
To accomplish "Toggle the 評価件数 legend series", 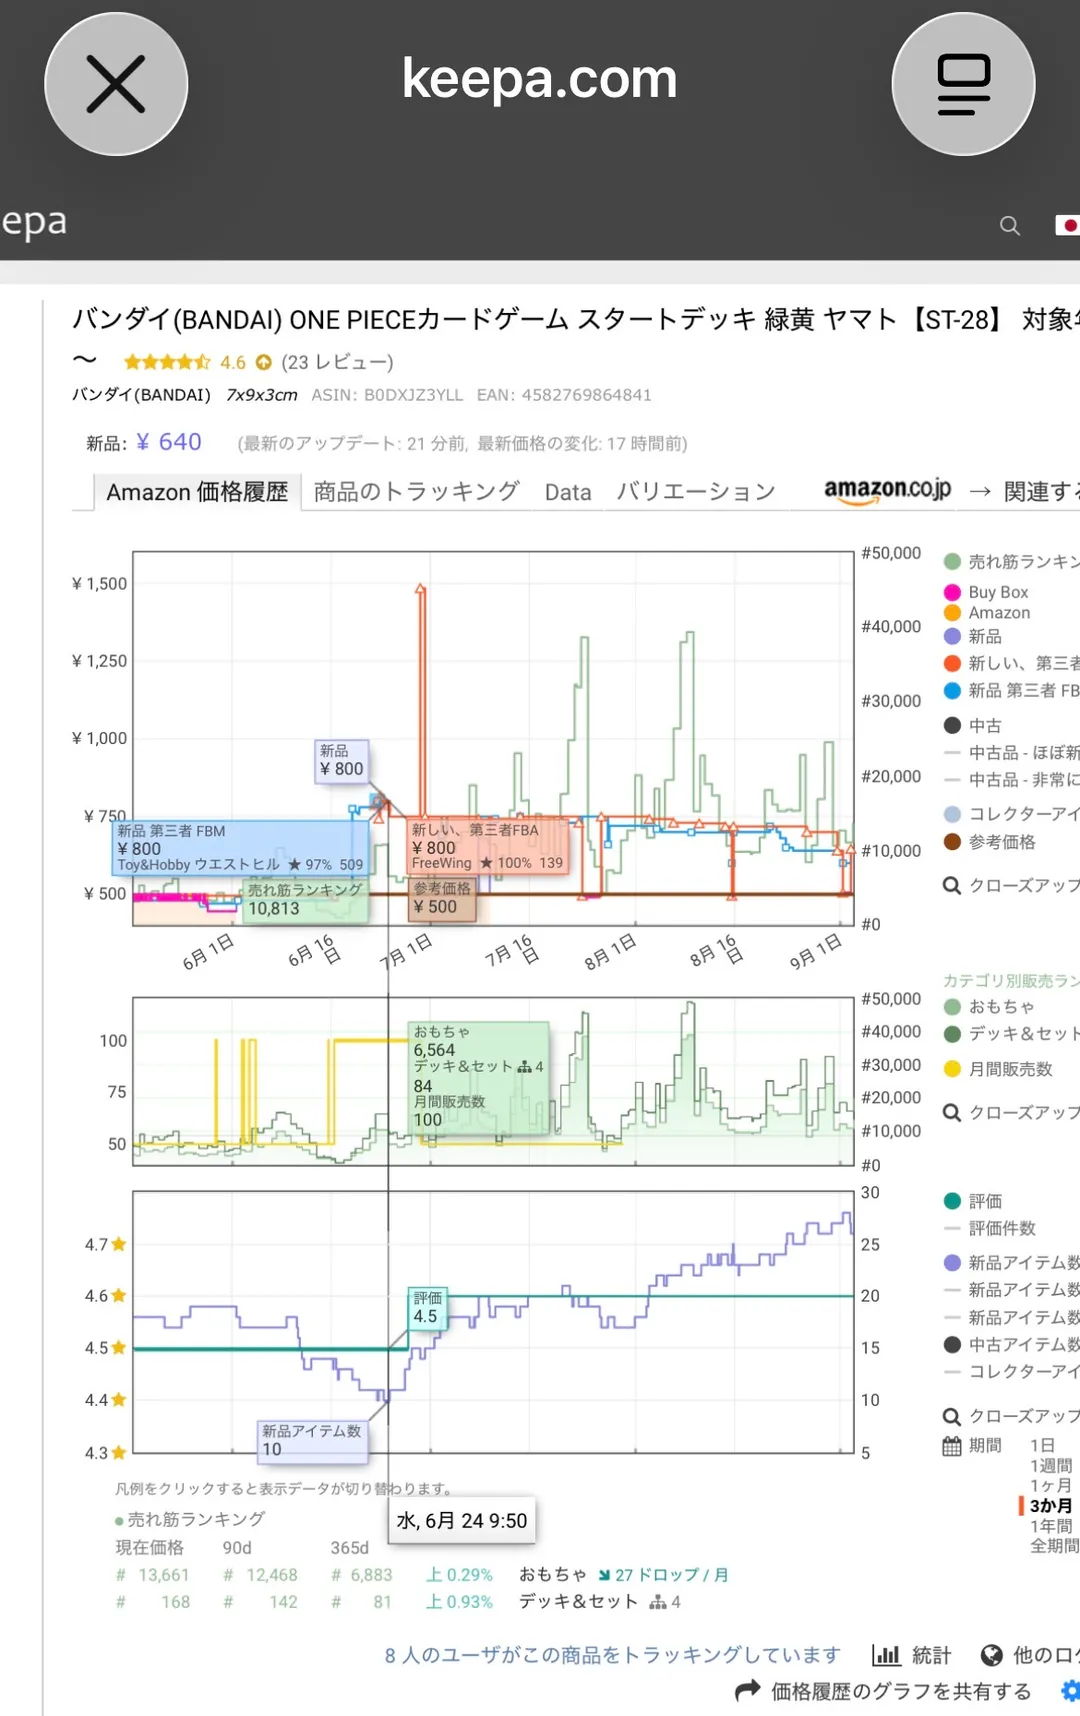I will (990, 1228).
